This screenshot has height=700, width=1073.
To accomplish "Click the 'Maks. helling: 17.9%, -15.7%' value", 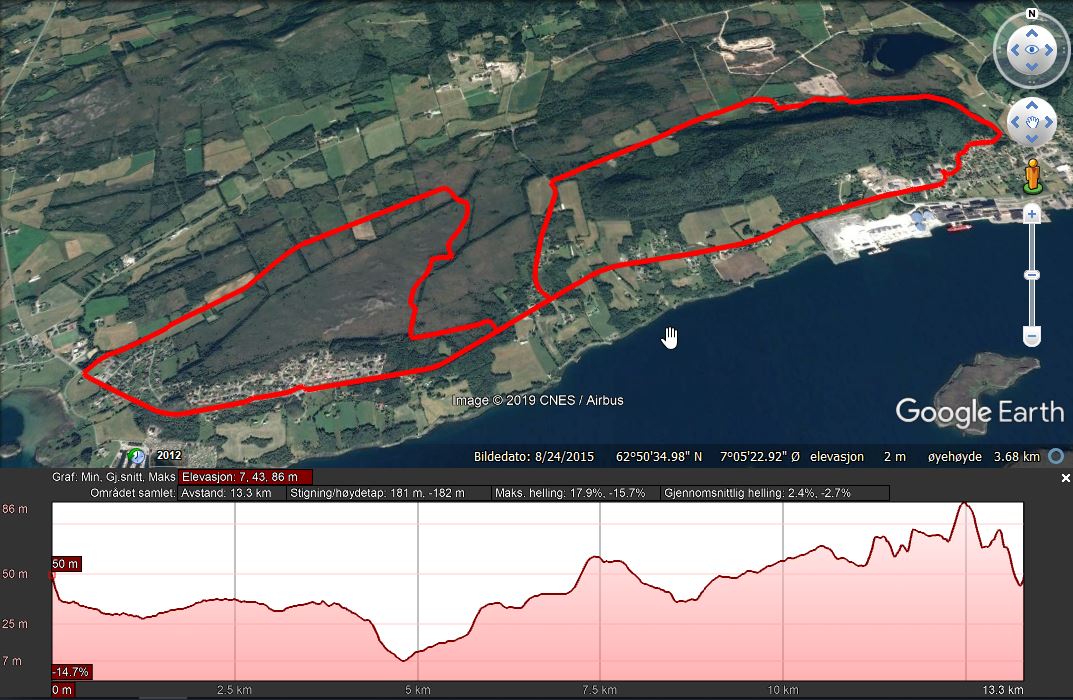I will pos(576,493).
